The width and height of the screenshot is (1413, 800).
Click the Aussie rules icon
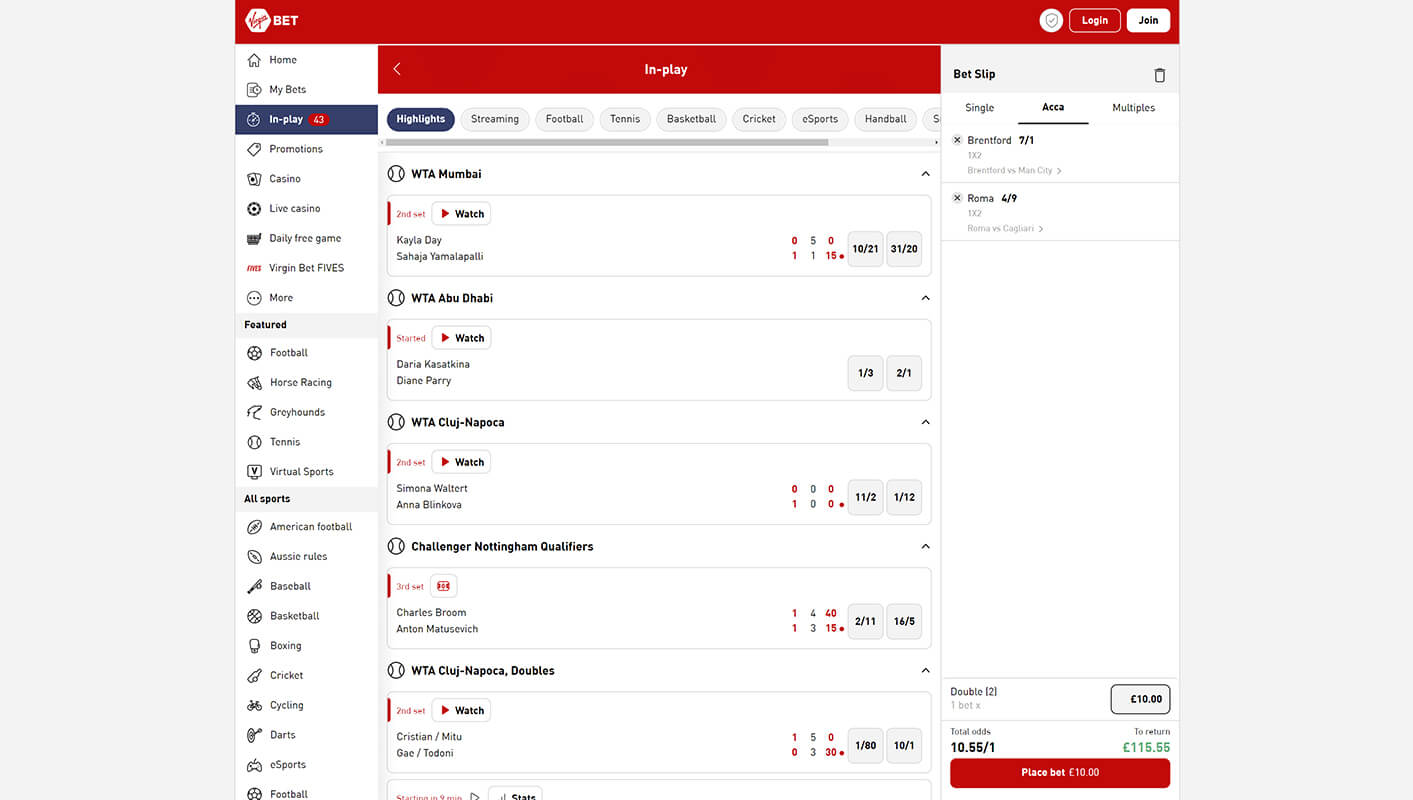pyautogui.click(x=254, y=557)
